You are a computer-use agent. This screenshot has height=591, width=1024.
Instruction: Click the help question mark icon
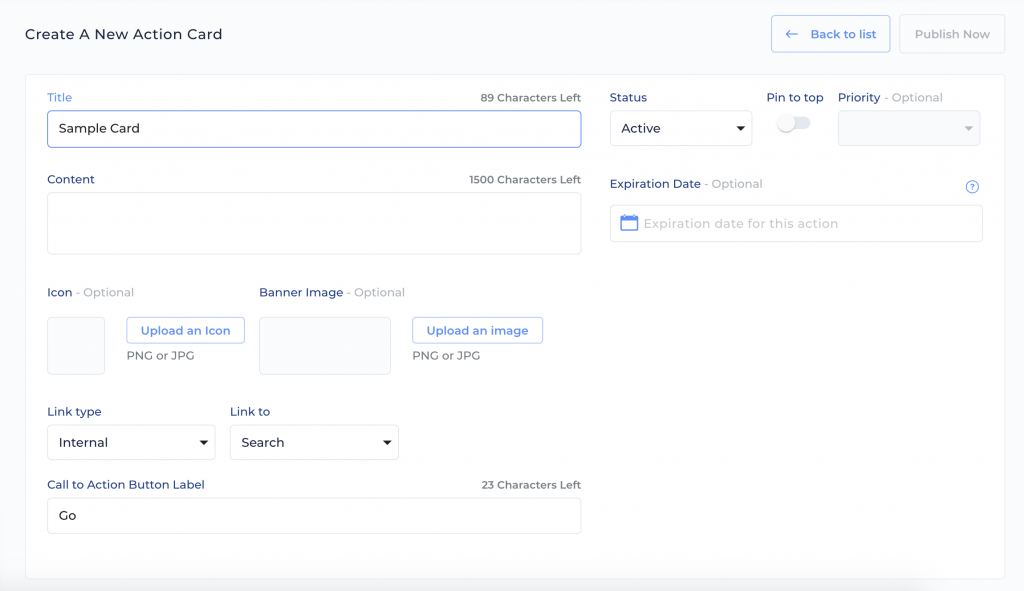pyautogui.click(x=972, y=187)
